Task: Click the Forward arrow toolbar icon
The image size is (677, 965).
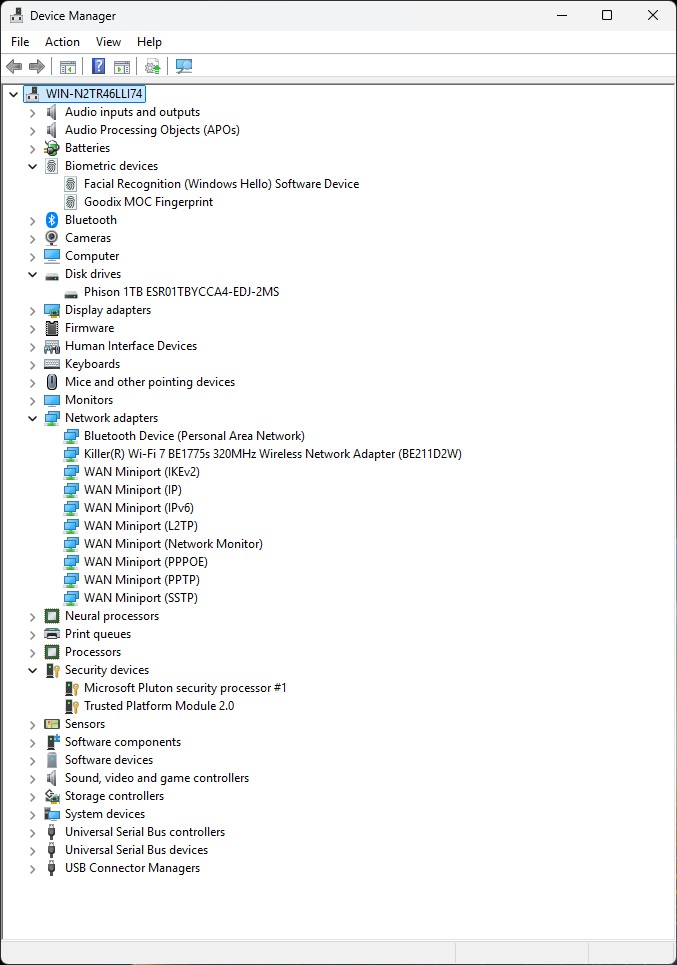Action: click(37, 66)
